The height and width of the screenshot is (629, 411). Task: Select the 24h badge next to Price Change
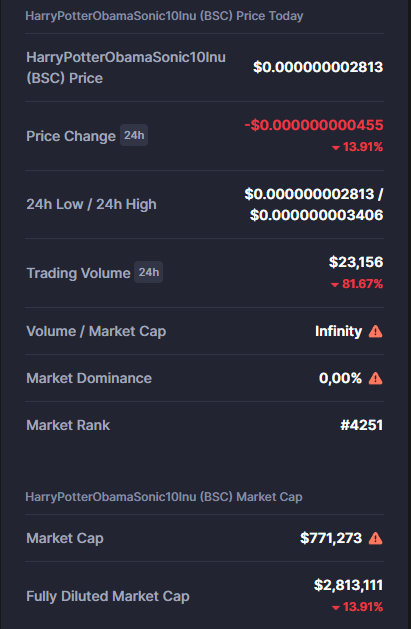134,135
